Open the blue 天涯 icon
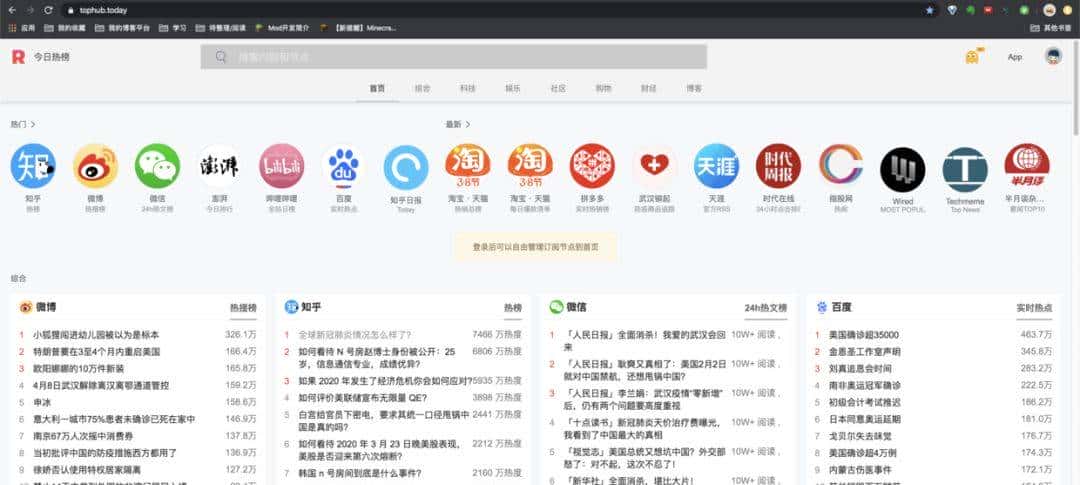 tap(716, 166)
